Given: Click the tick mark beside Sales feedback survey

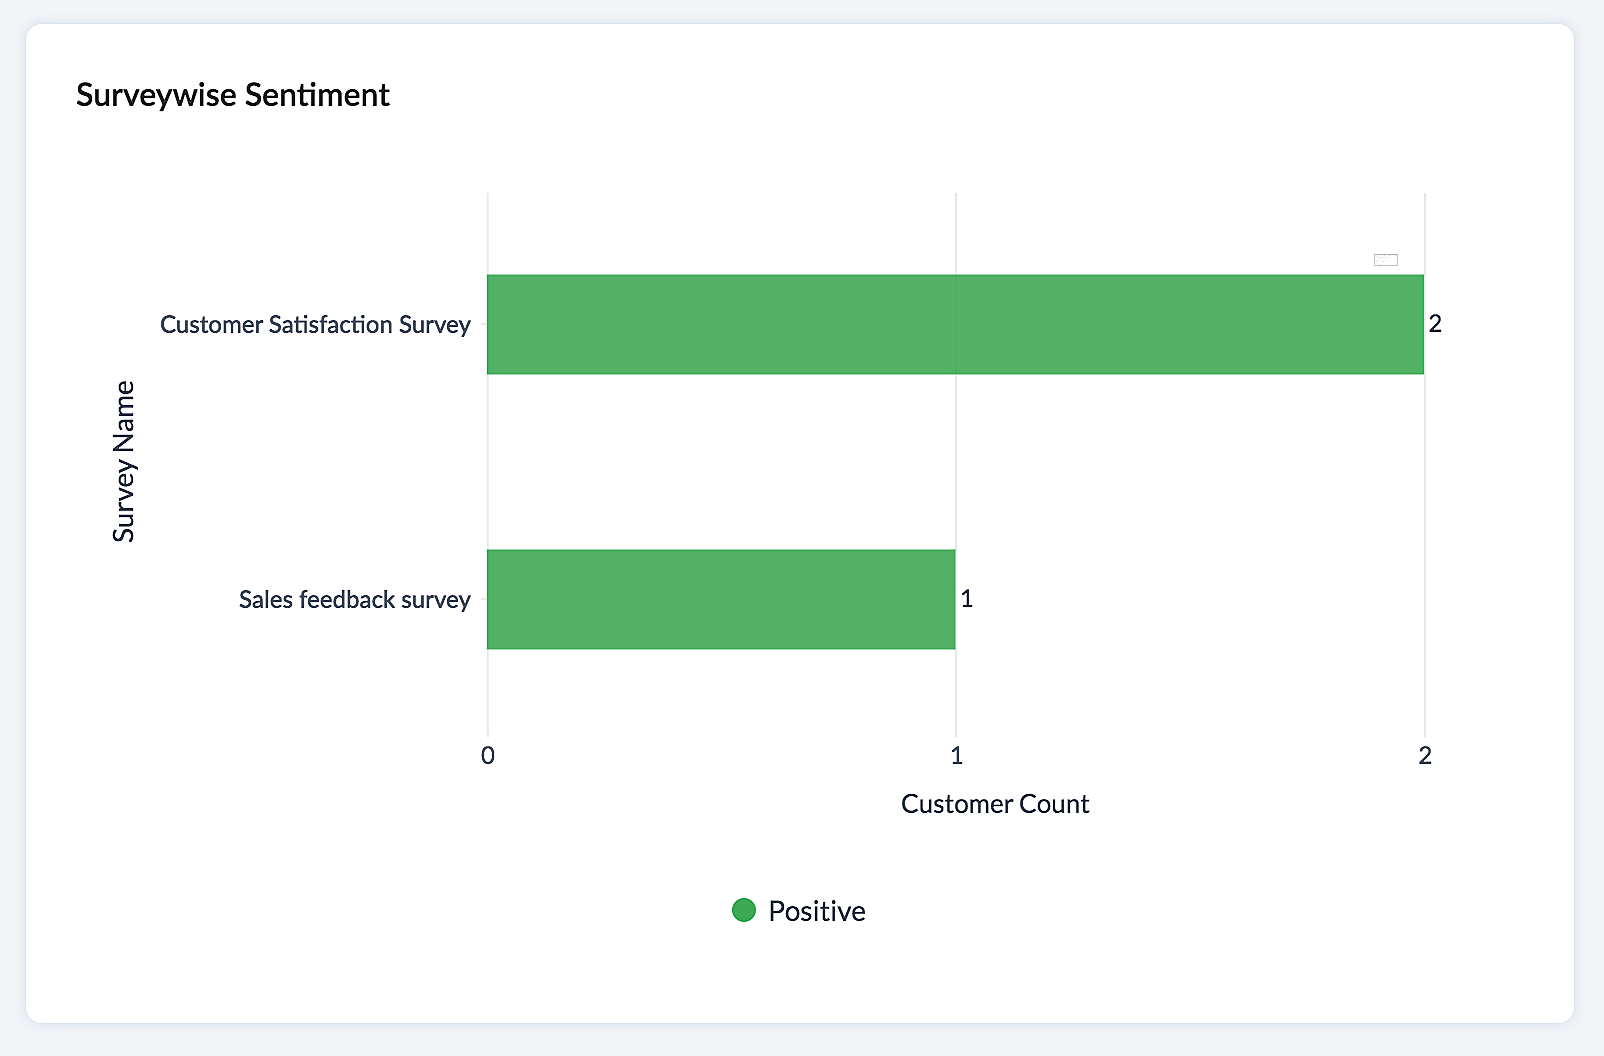Looking at the screenshot, I should pyautogui.click(x=482, y=600).
